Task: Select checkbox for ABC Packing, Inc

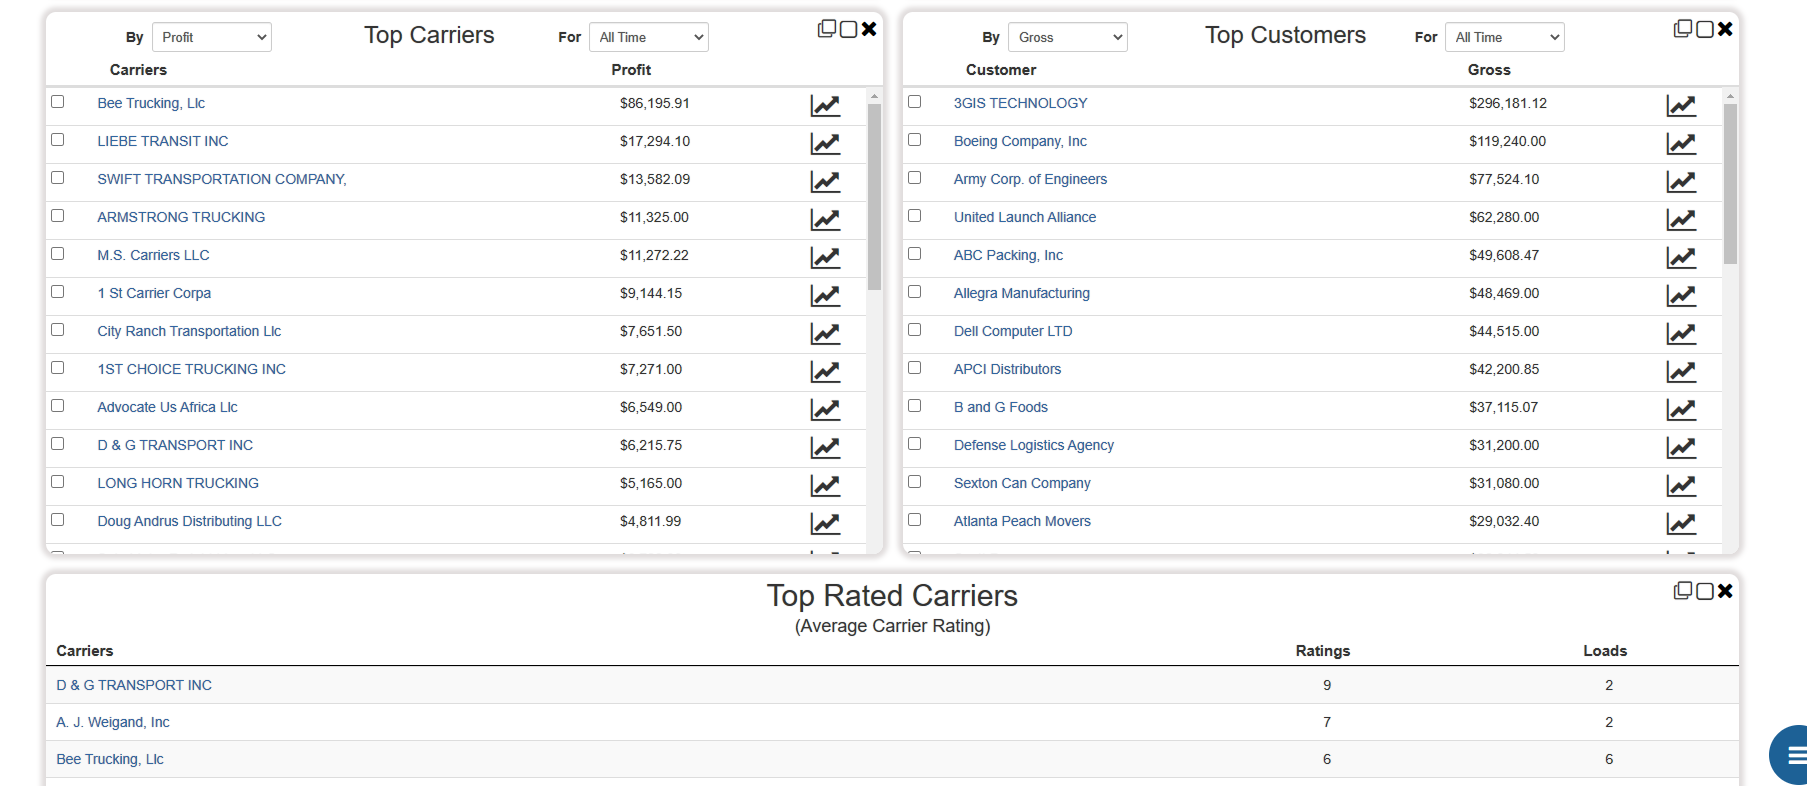Action: tap(914, 254)
